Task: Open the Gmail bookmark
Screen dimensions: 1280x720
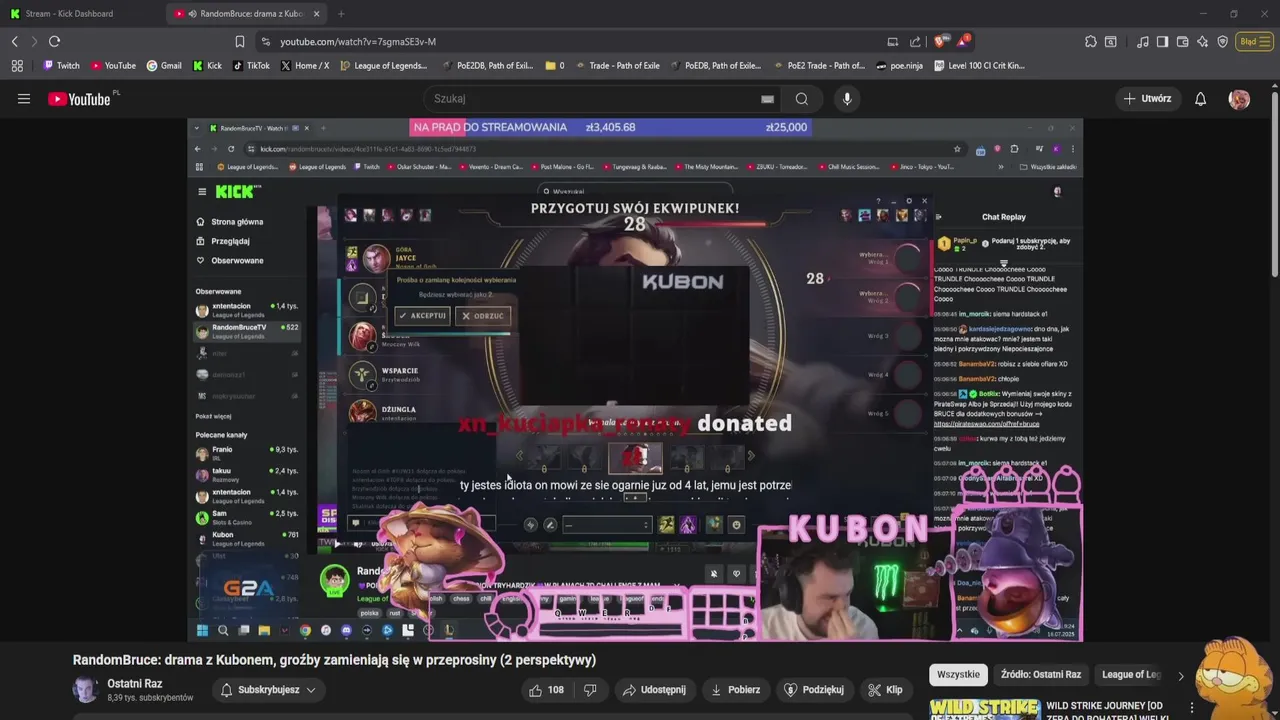Action: pos(164,66)
